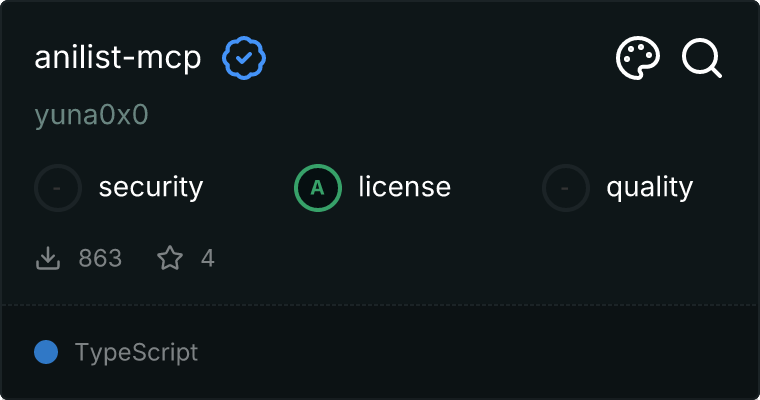Click the magnifying glass search icon
The height and width of the screenshot is (400, 760).
[x=702, y=59]
